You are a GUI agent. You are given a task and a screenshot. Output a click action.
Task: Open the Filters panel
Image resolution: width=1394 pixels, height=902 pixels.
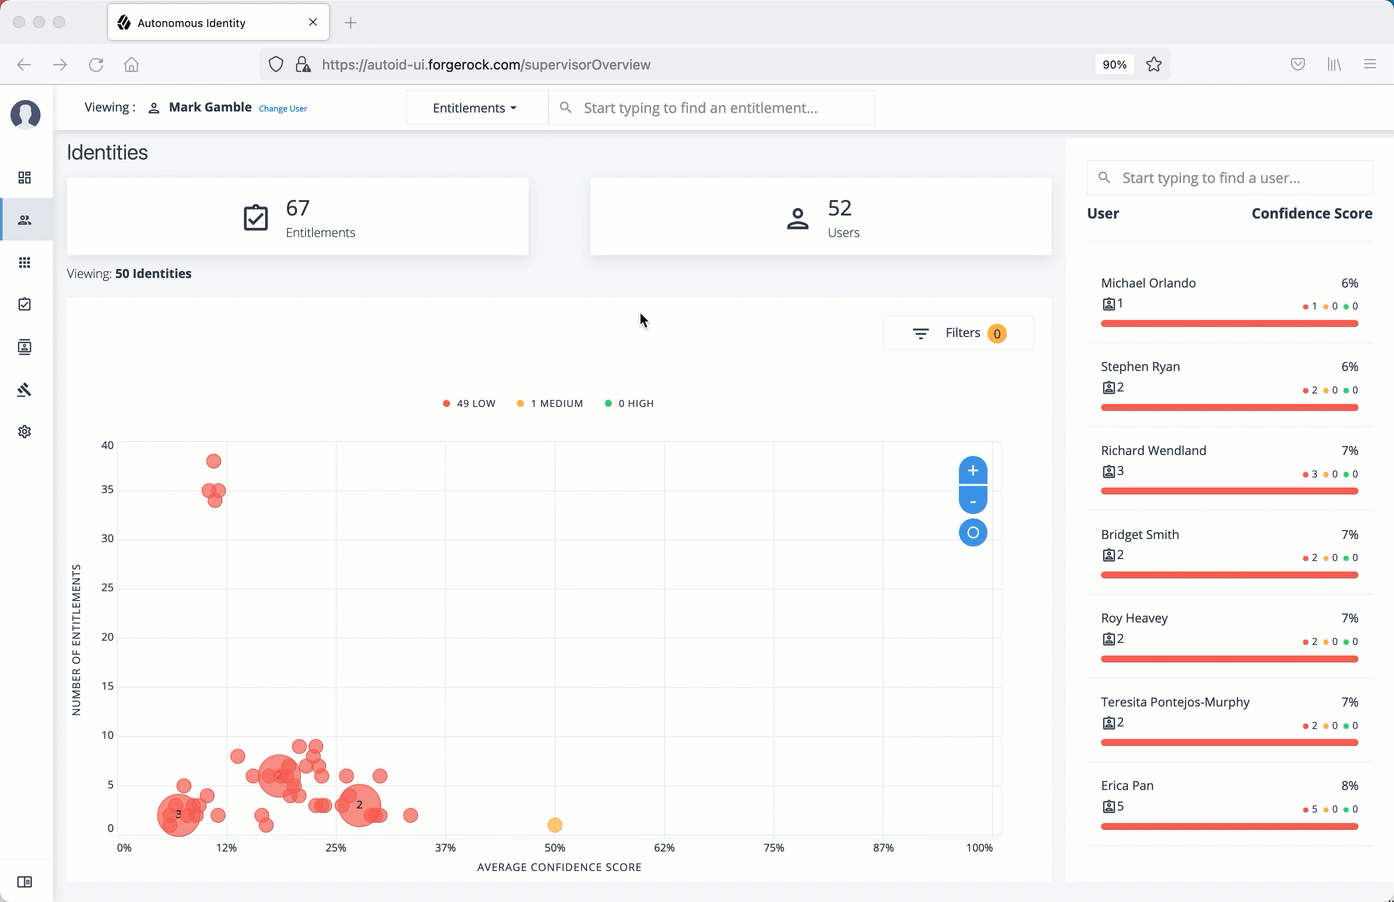tap(958, 333)
